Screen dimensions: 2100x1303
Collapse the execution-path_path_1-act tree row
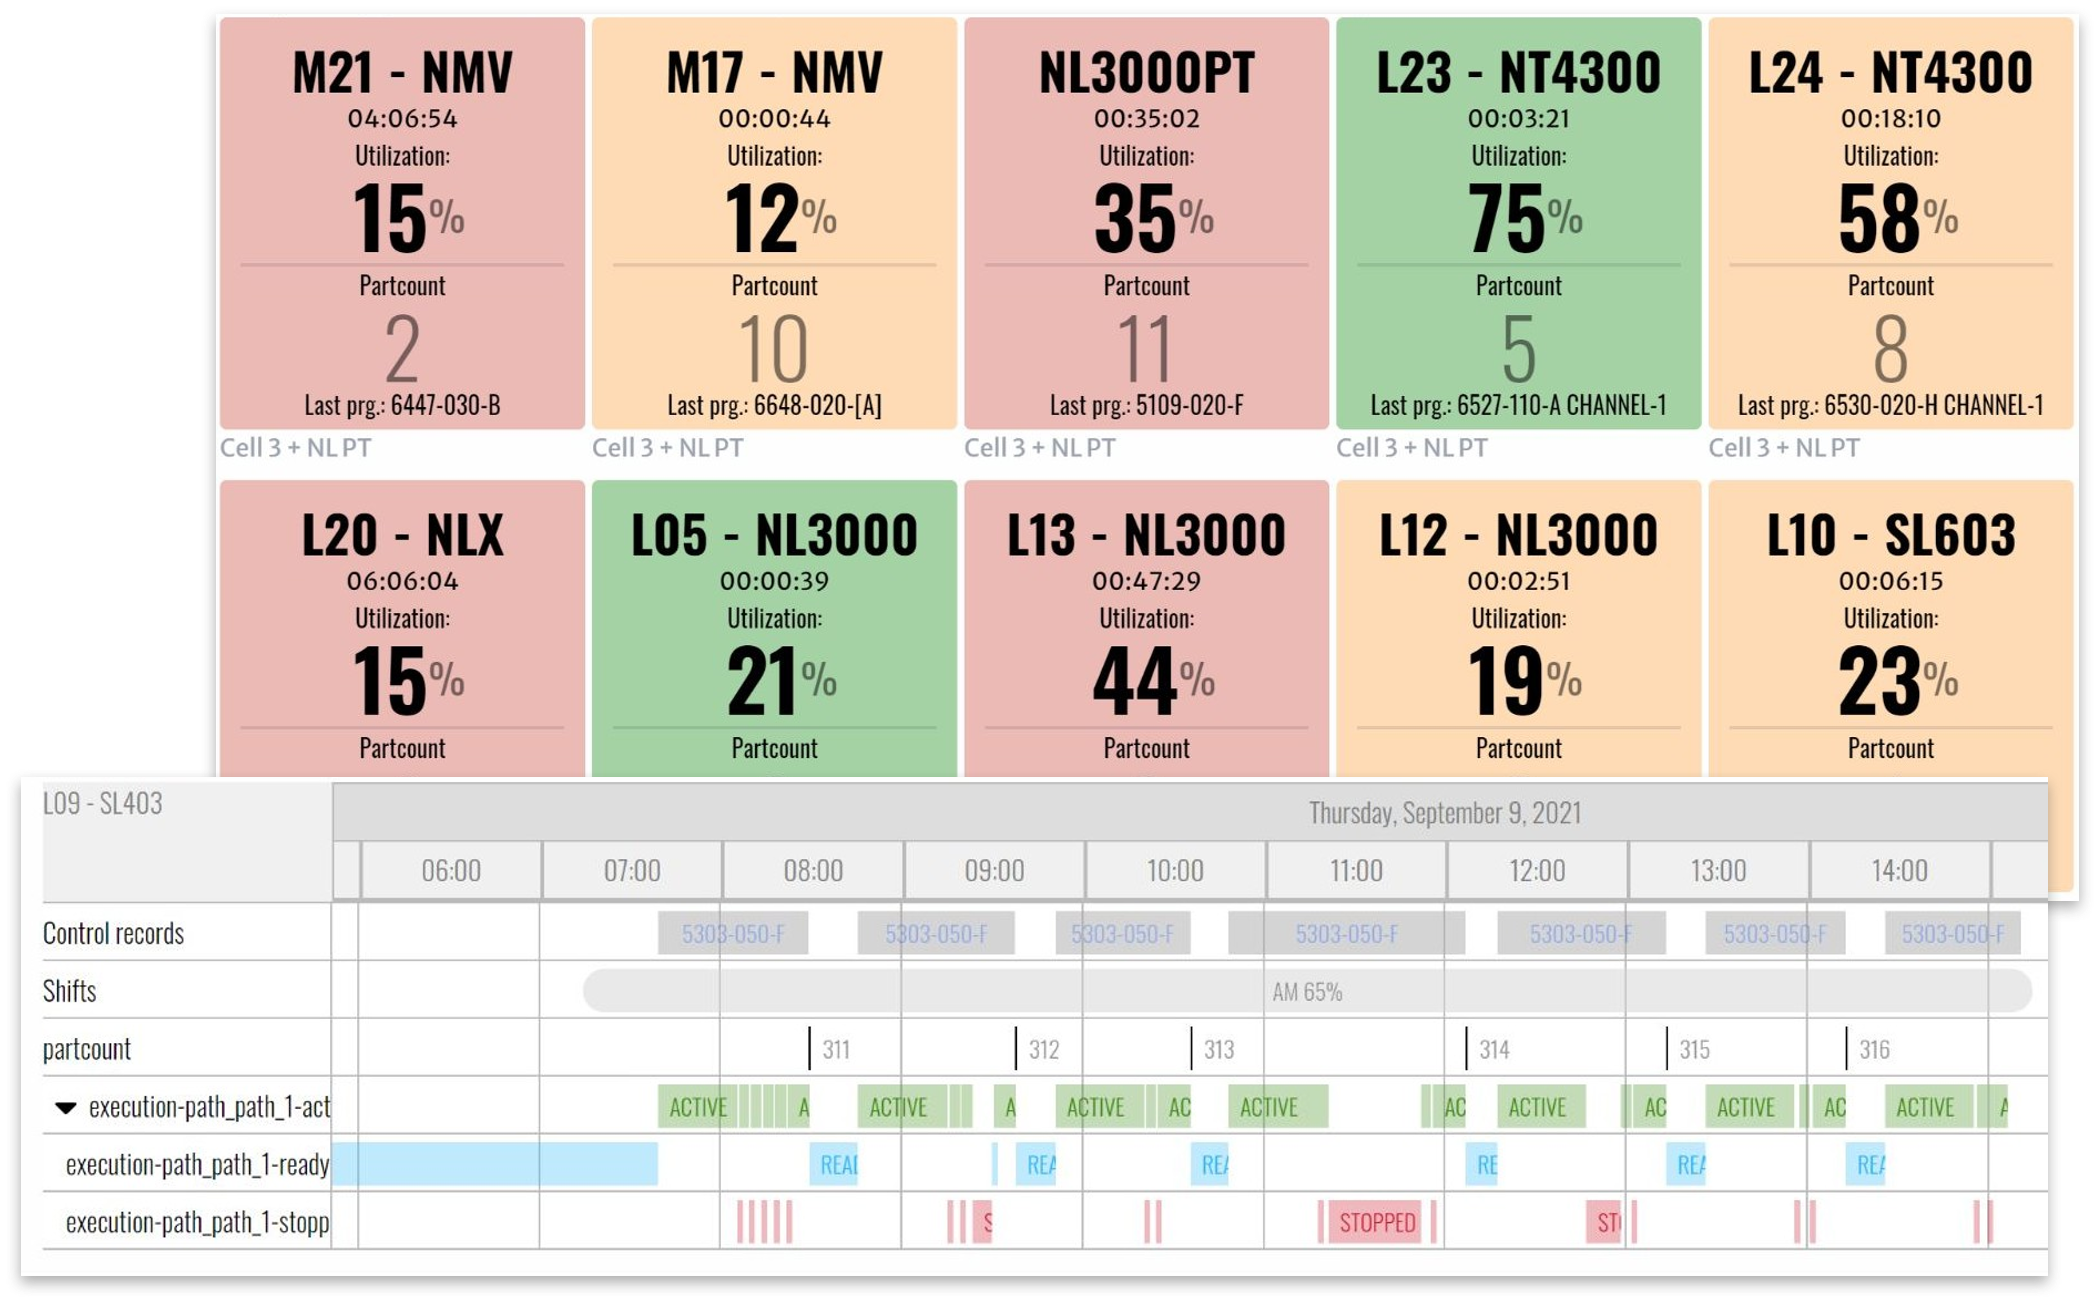click(66, 1107)
